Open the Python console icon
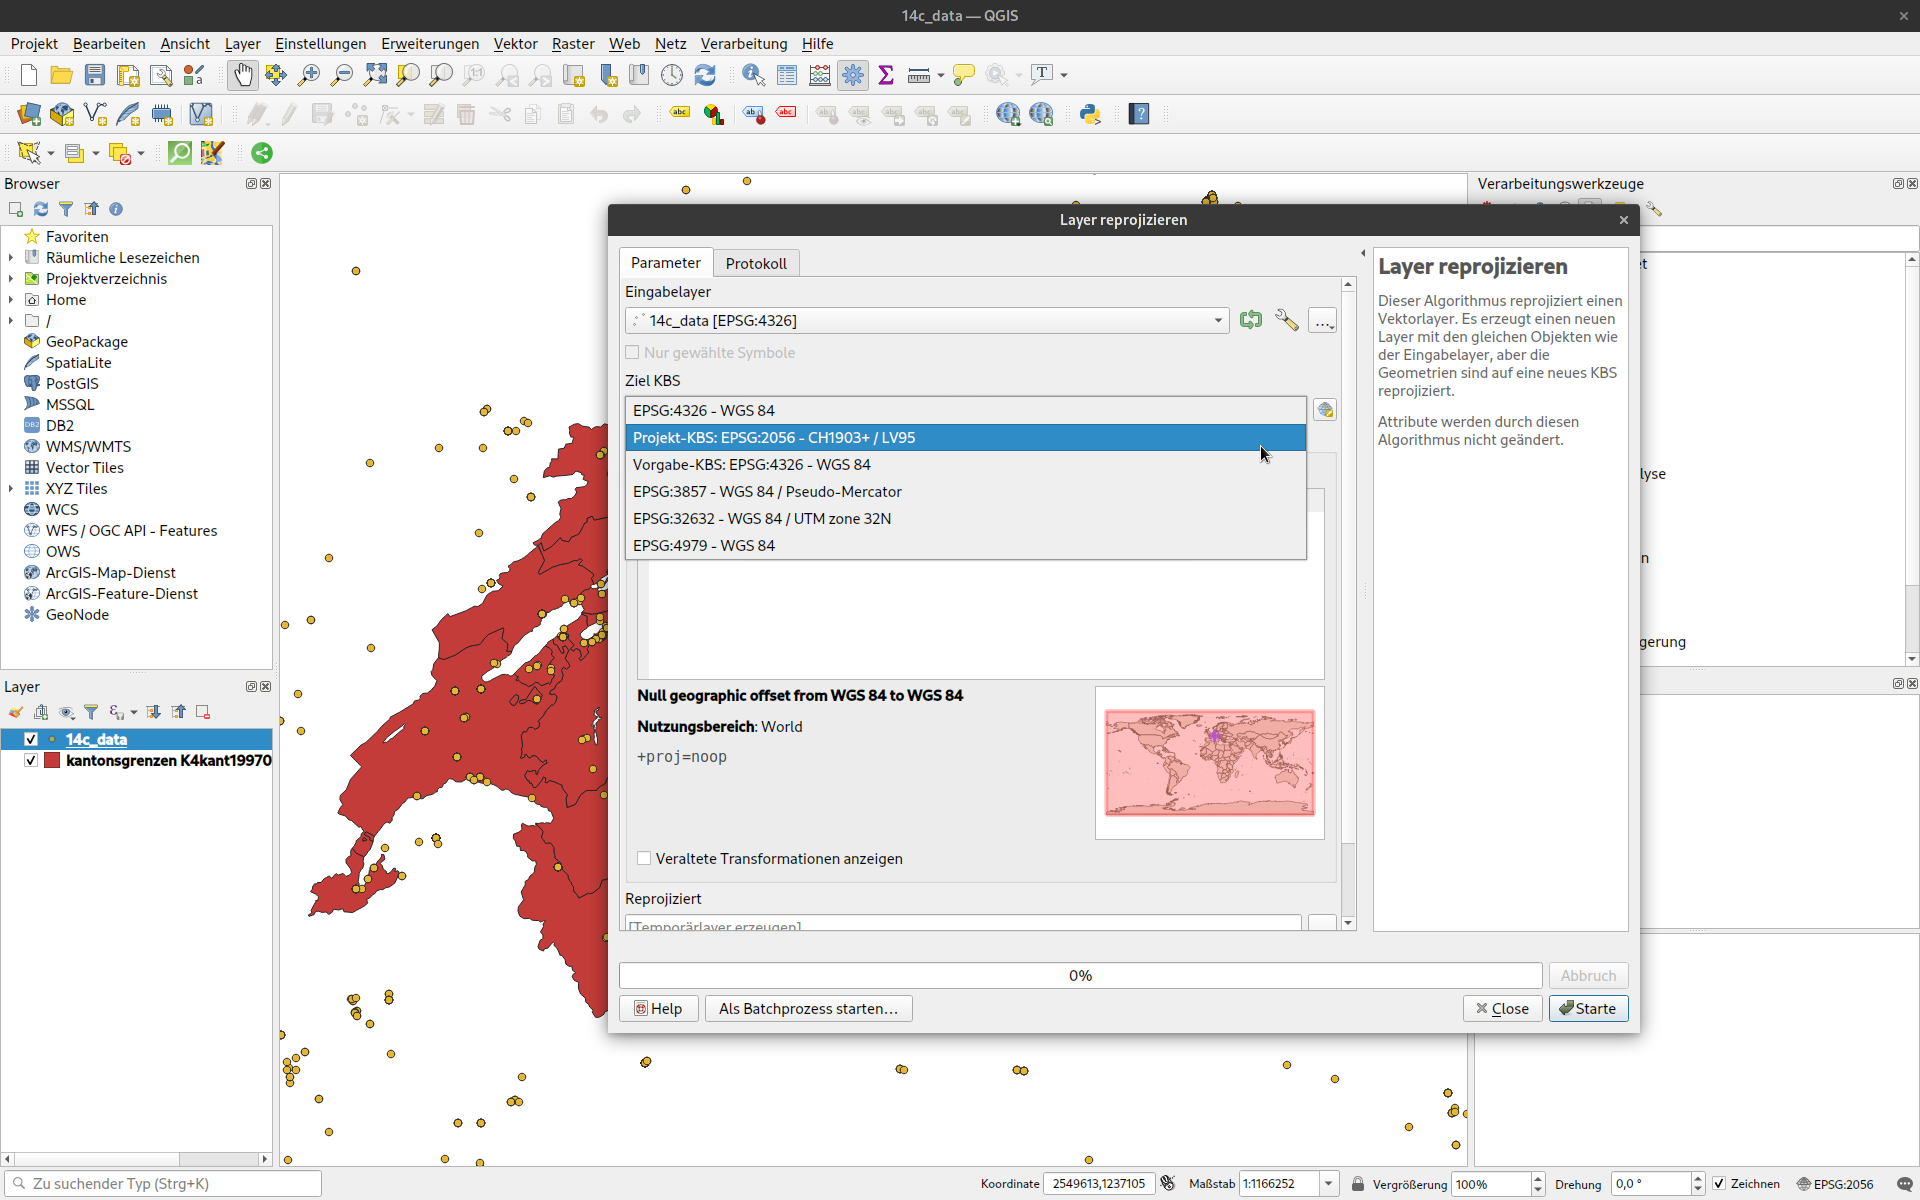 click(1090, 114)
